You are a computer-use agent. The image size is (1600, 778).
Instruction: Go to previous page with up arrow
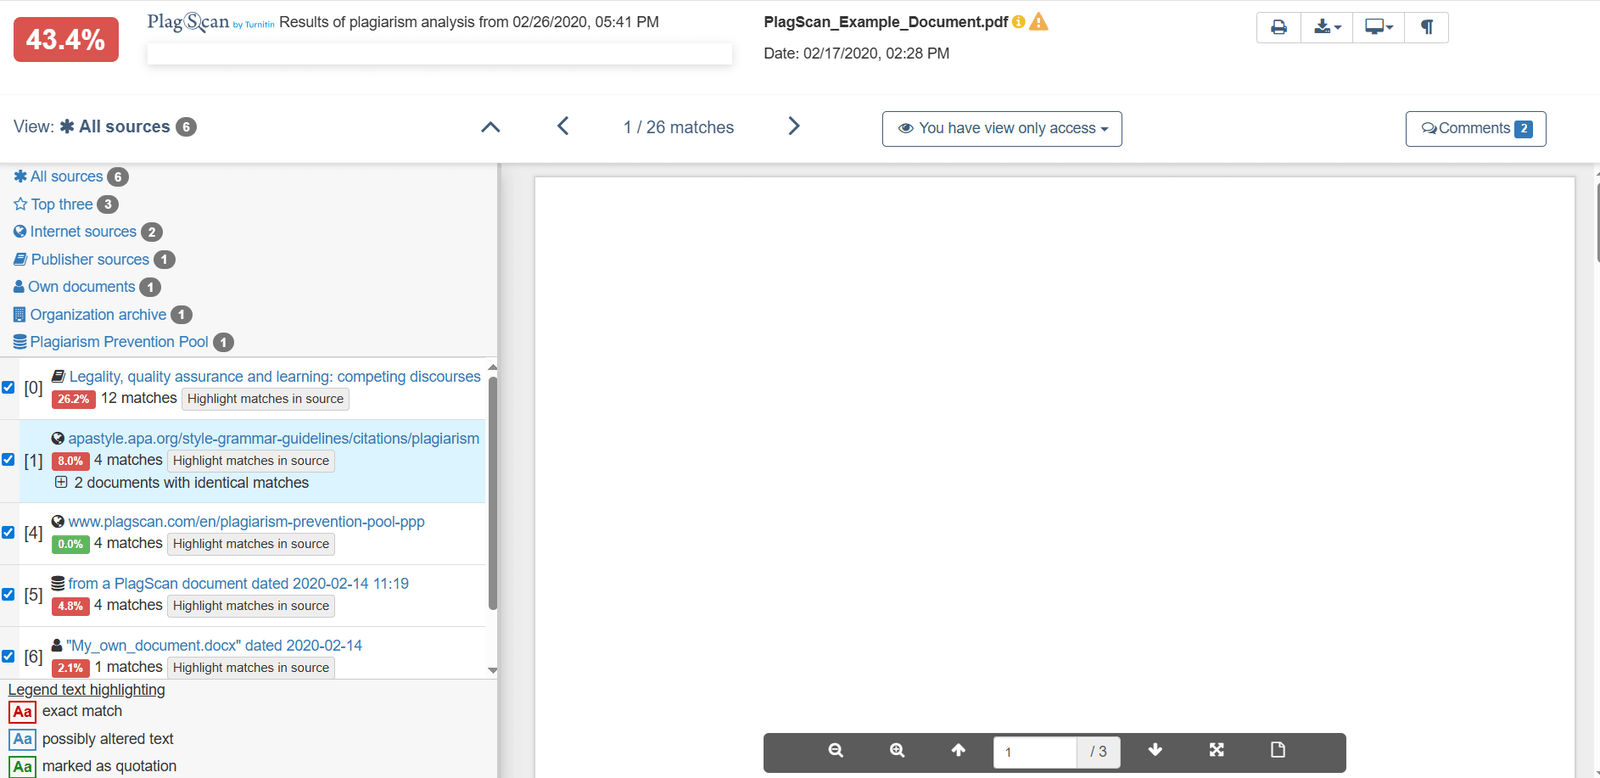coord(958,750)
